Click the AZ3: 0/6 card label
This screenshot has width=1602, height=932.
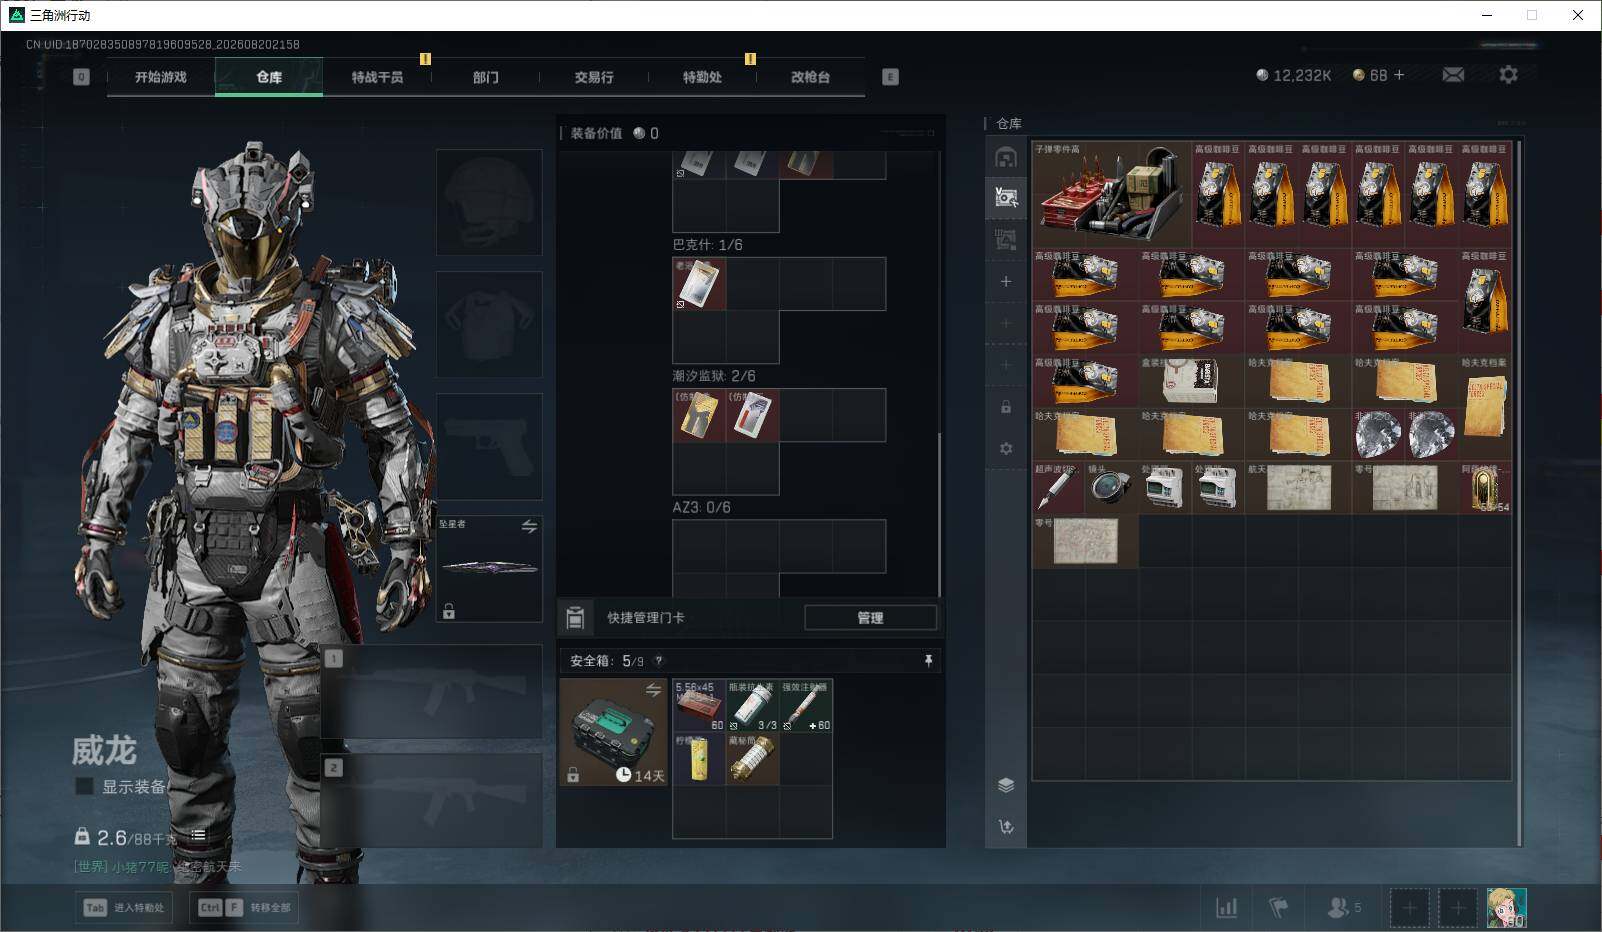(701, 507)
